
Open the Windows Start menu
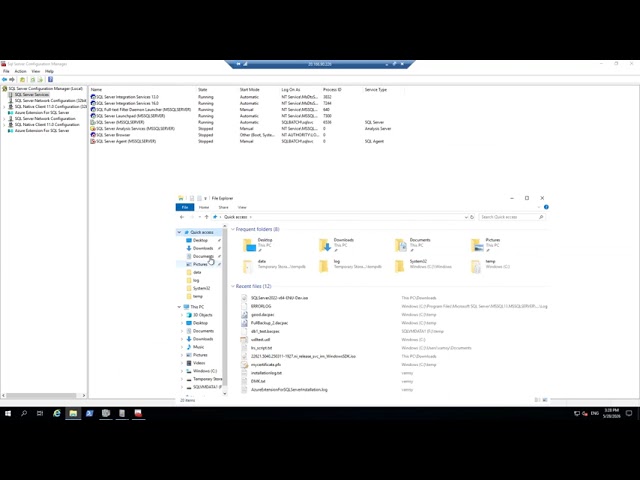8,413
